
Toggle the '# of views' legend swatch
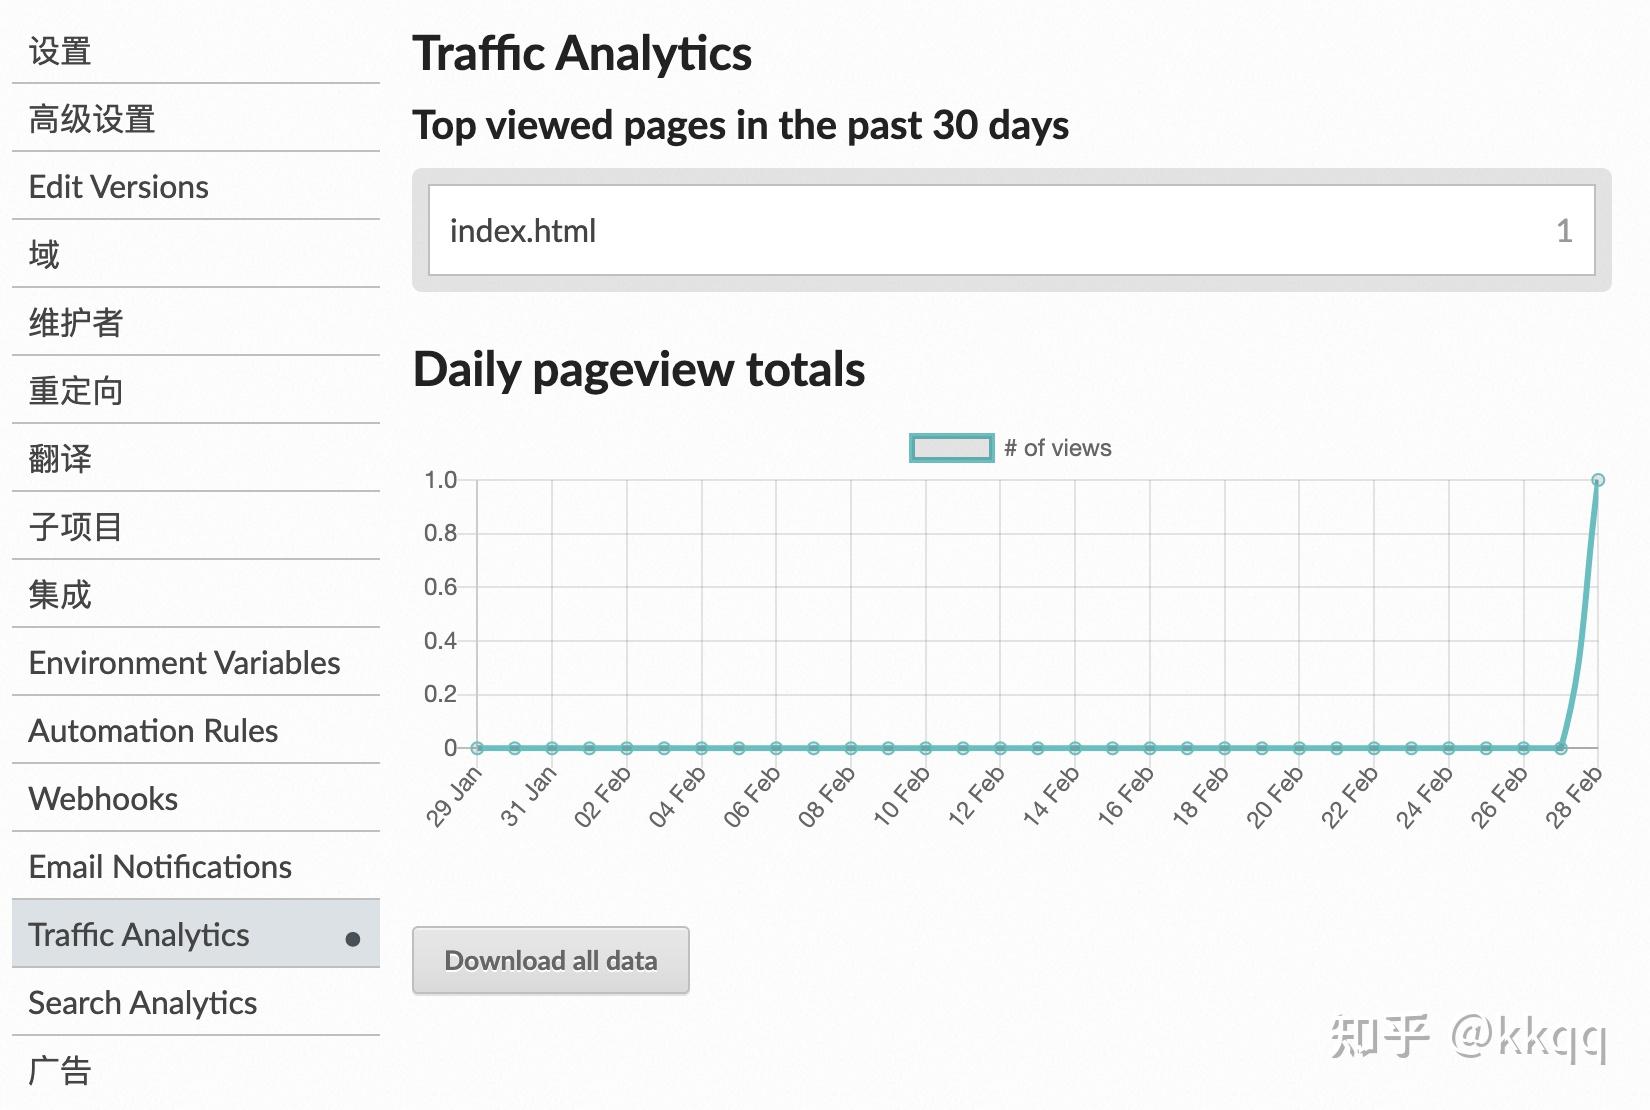[x=951, y=448]
